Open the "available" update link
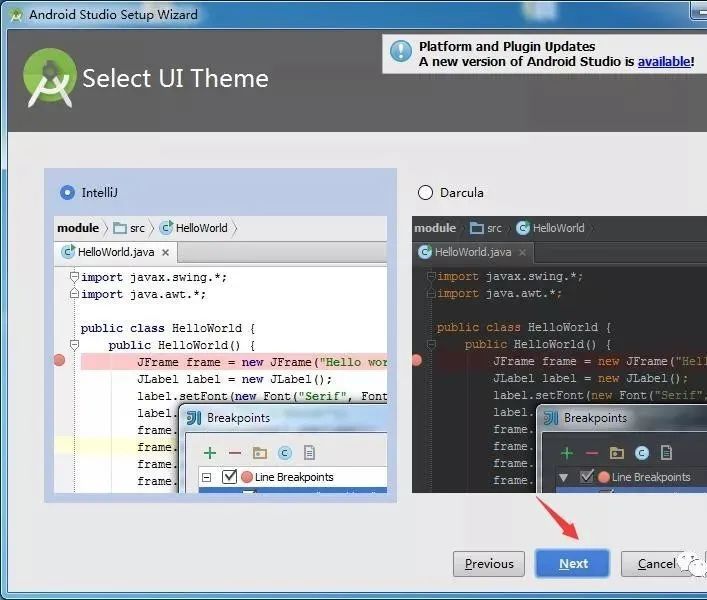Screen dimensions: 707x600 663,62
